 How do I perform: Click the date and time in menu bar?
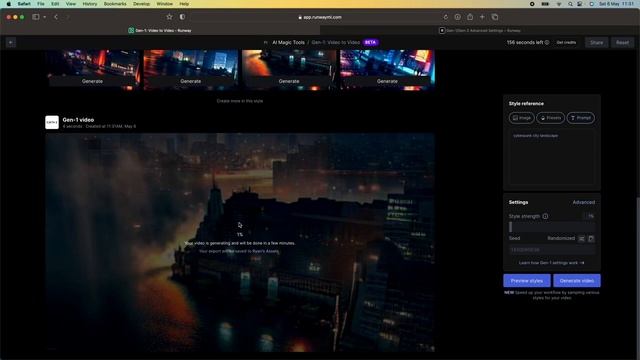pyautogui.click(x=616, y=4)
